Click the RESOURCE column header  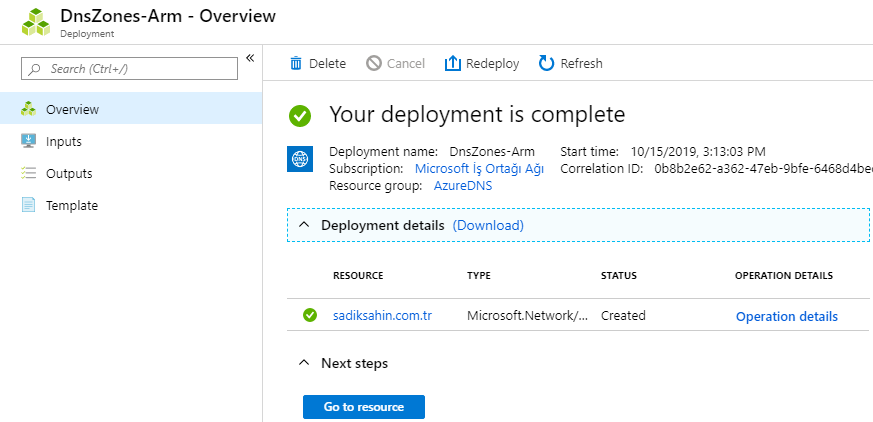point(358,276)
